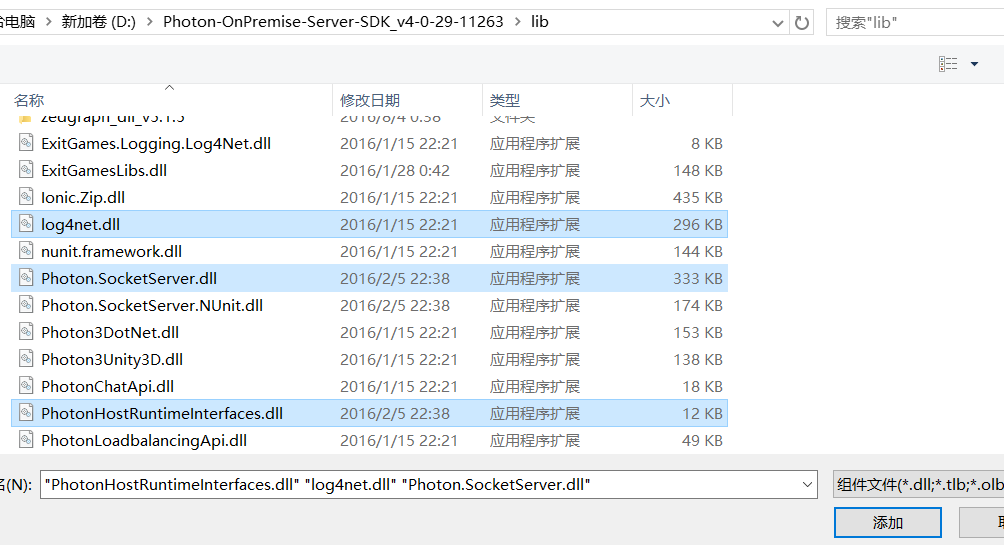The width and height of the screenshot is (1004, 545).
Task: Open the view options dropdown arrow
Action: [x=974, y=64]
